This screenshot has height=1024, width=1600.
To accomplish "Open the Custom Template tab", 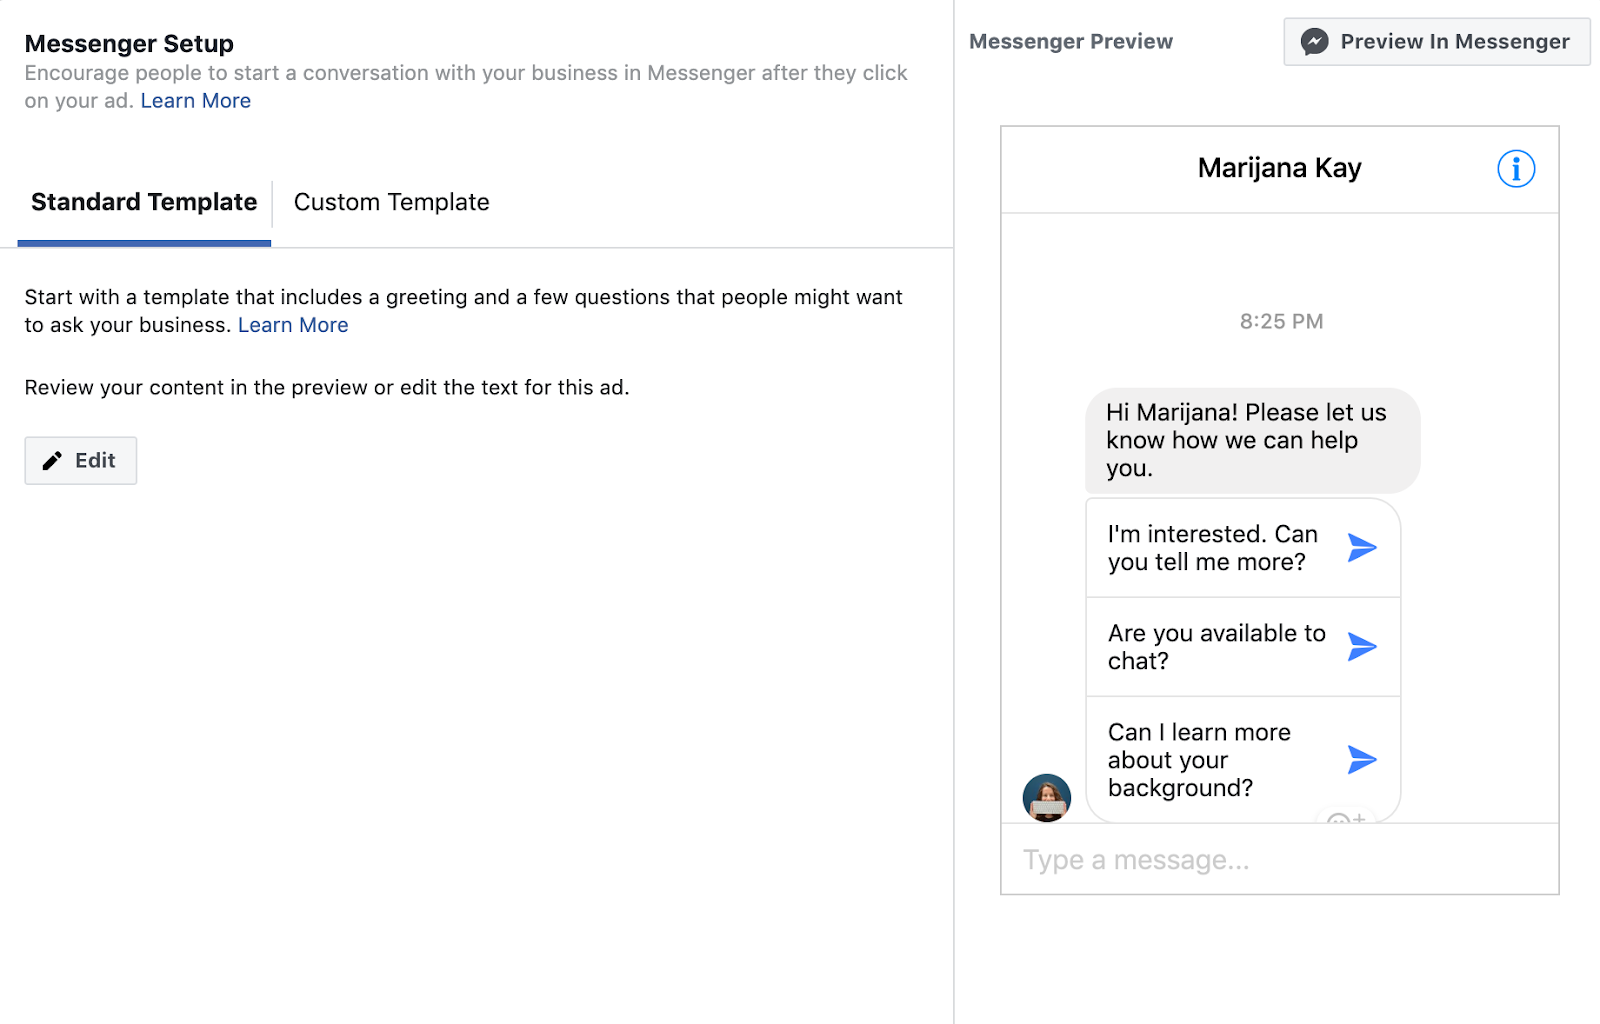I will (391, 203).
